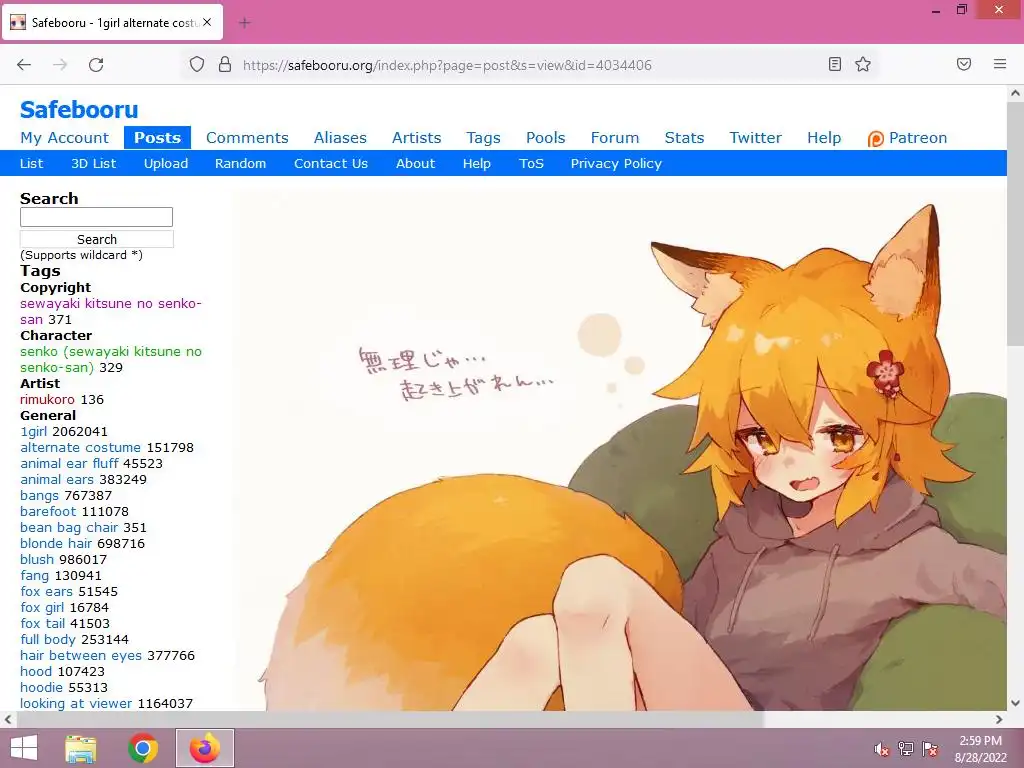The width and height of the screenshot is (1024, 768).
Task: Open the My Account tab
Action: 65,138
